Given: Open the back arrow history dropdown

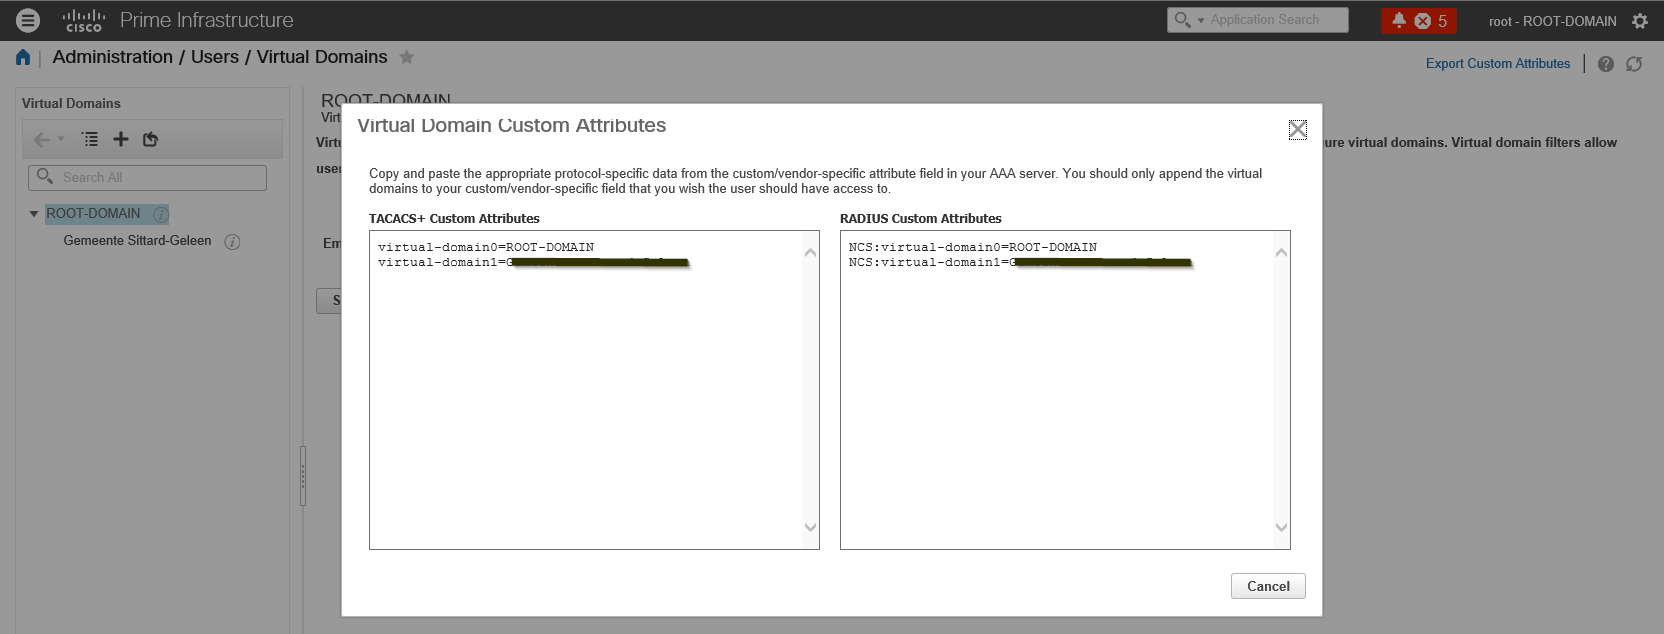Looking at the screenshot, I should 61,139.
